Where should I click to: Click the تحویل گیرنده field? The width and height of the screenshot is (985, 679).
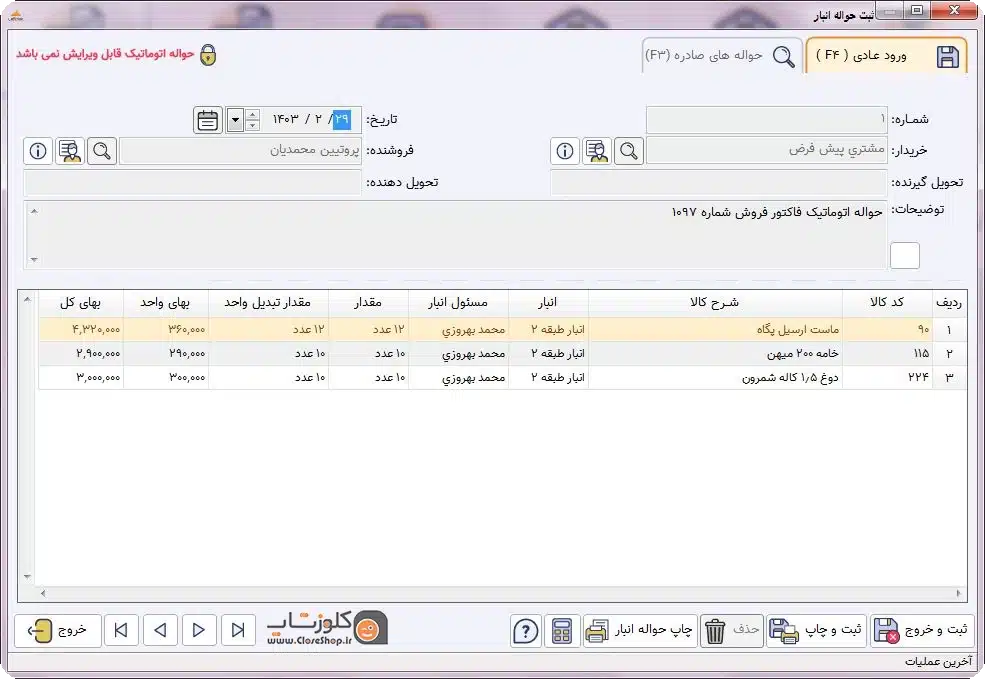719,183
